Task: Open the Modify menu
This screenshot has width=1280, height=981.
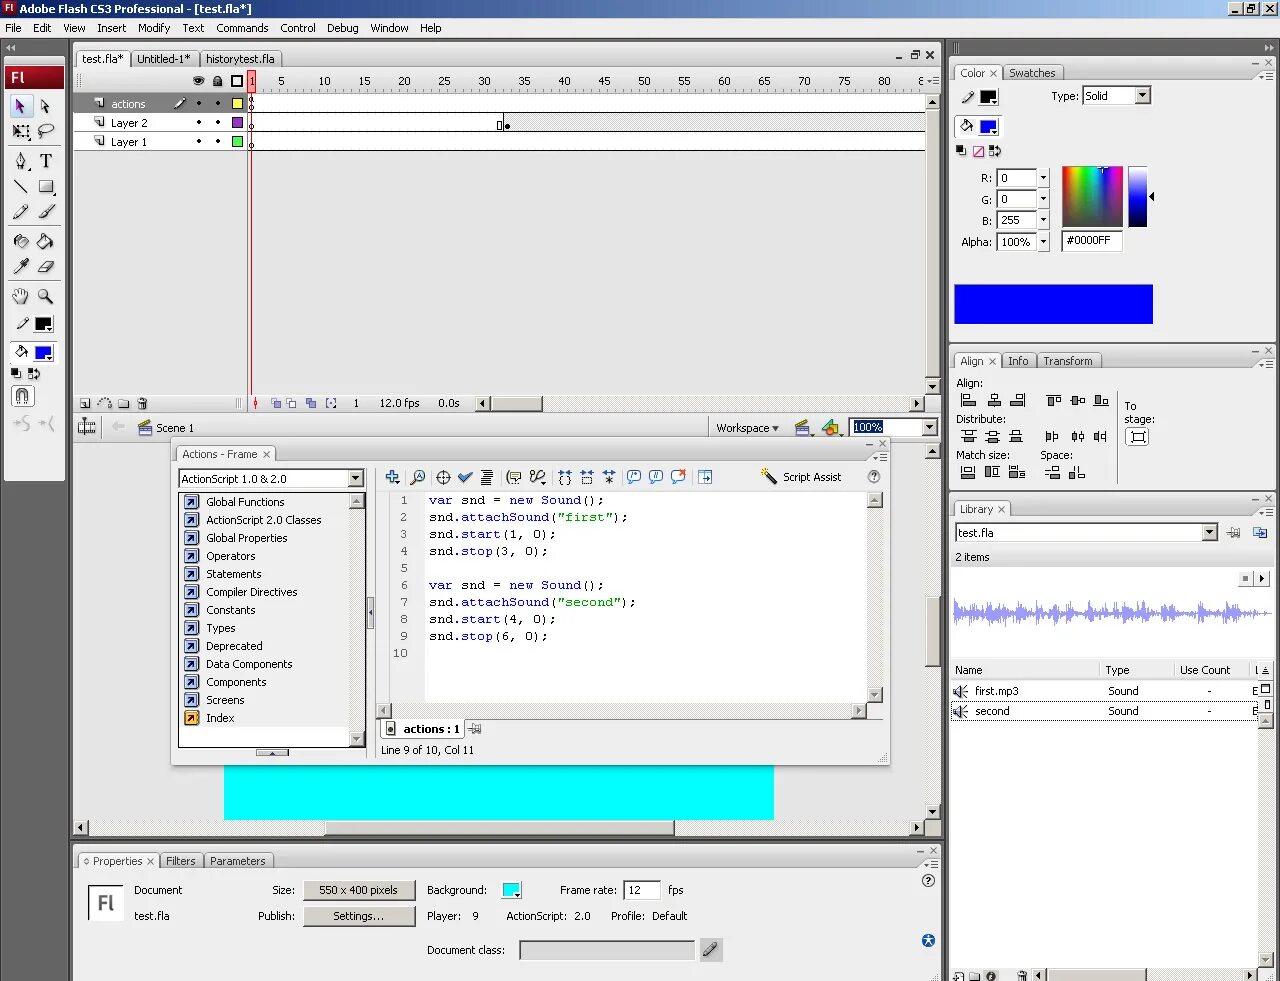Action: tap(154, 28)
